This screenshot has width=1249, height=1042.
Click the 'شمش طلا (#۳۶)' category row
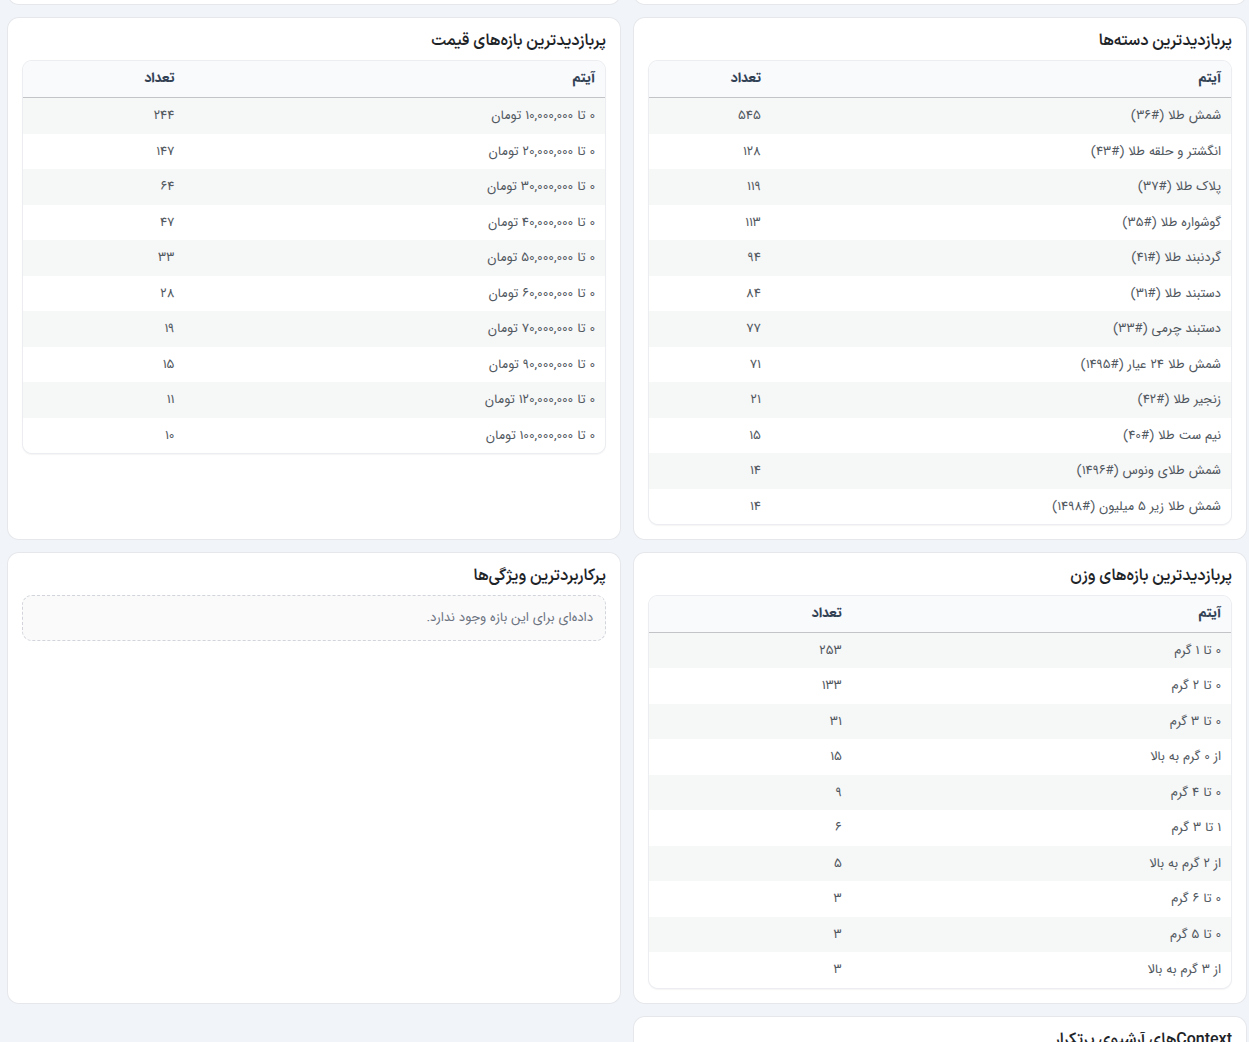(940, 115)
